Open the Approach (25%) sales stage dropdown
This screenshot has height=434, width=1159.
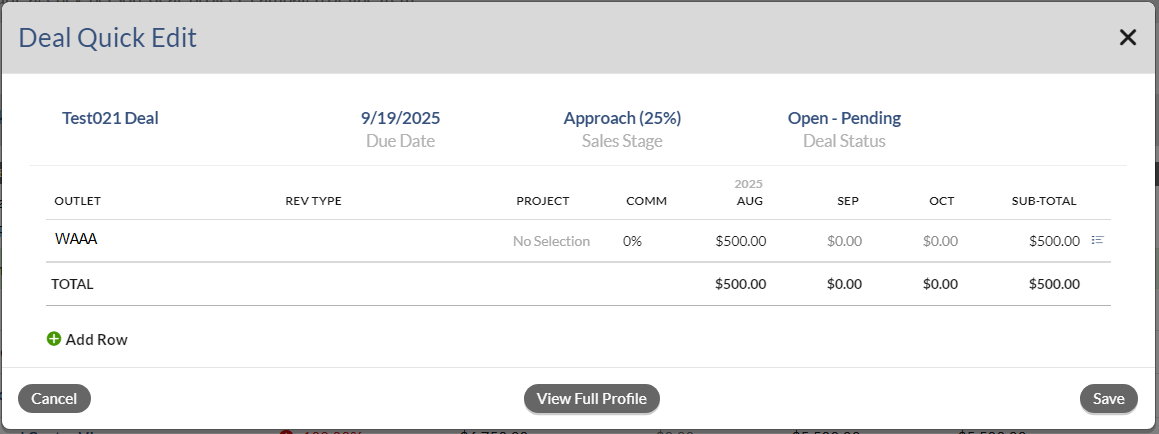[622, 118]
